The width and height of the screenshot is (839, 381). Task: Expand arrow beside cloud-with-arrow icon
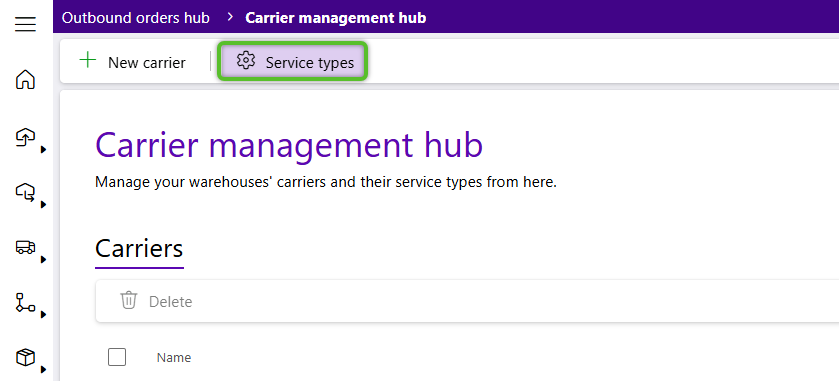pos(43,204)
